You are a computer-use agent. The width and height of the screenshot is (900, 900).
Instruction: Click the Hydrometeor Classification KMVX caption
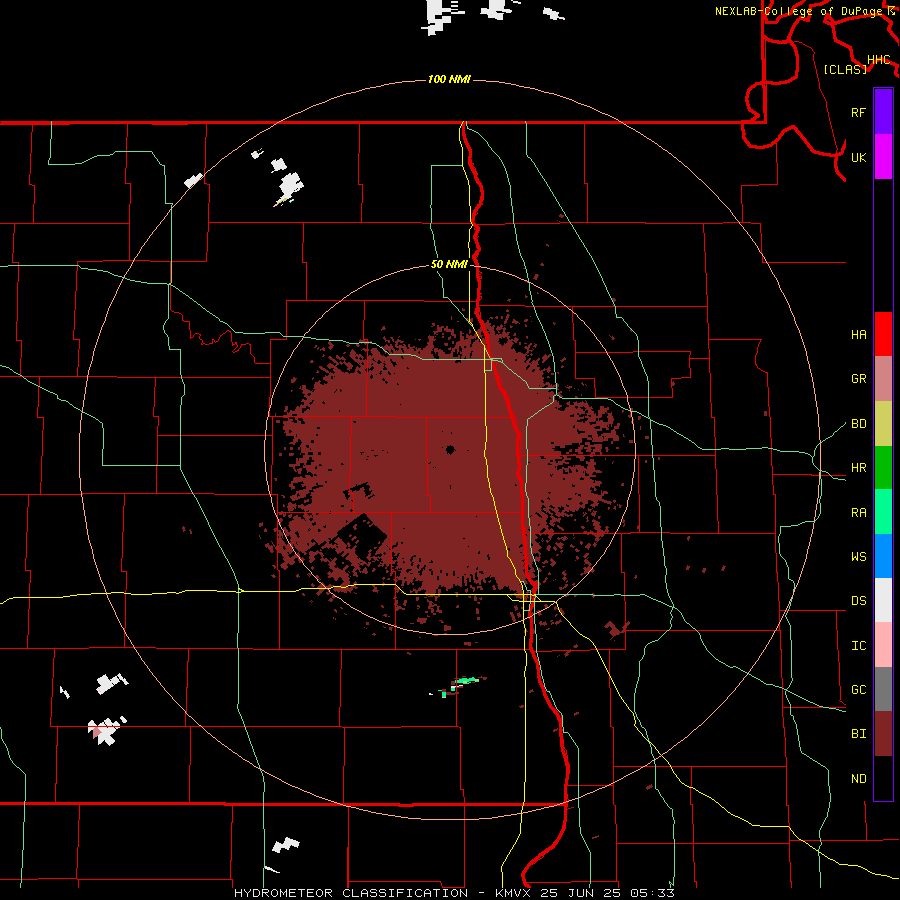[x=454, y=893]
